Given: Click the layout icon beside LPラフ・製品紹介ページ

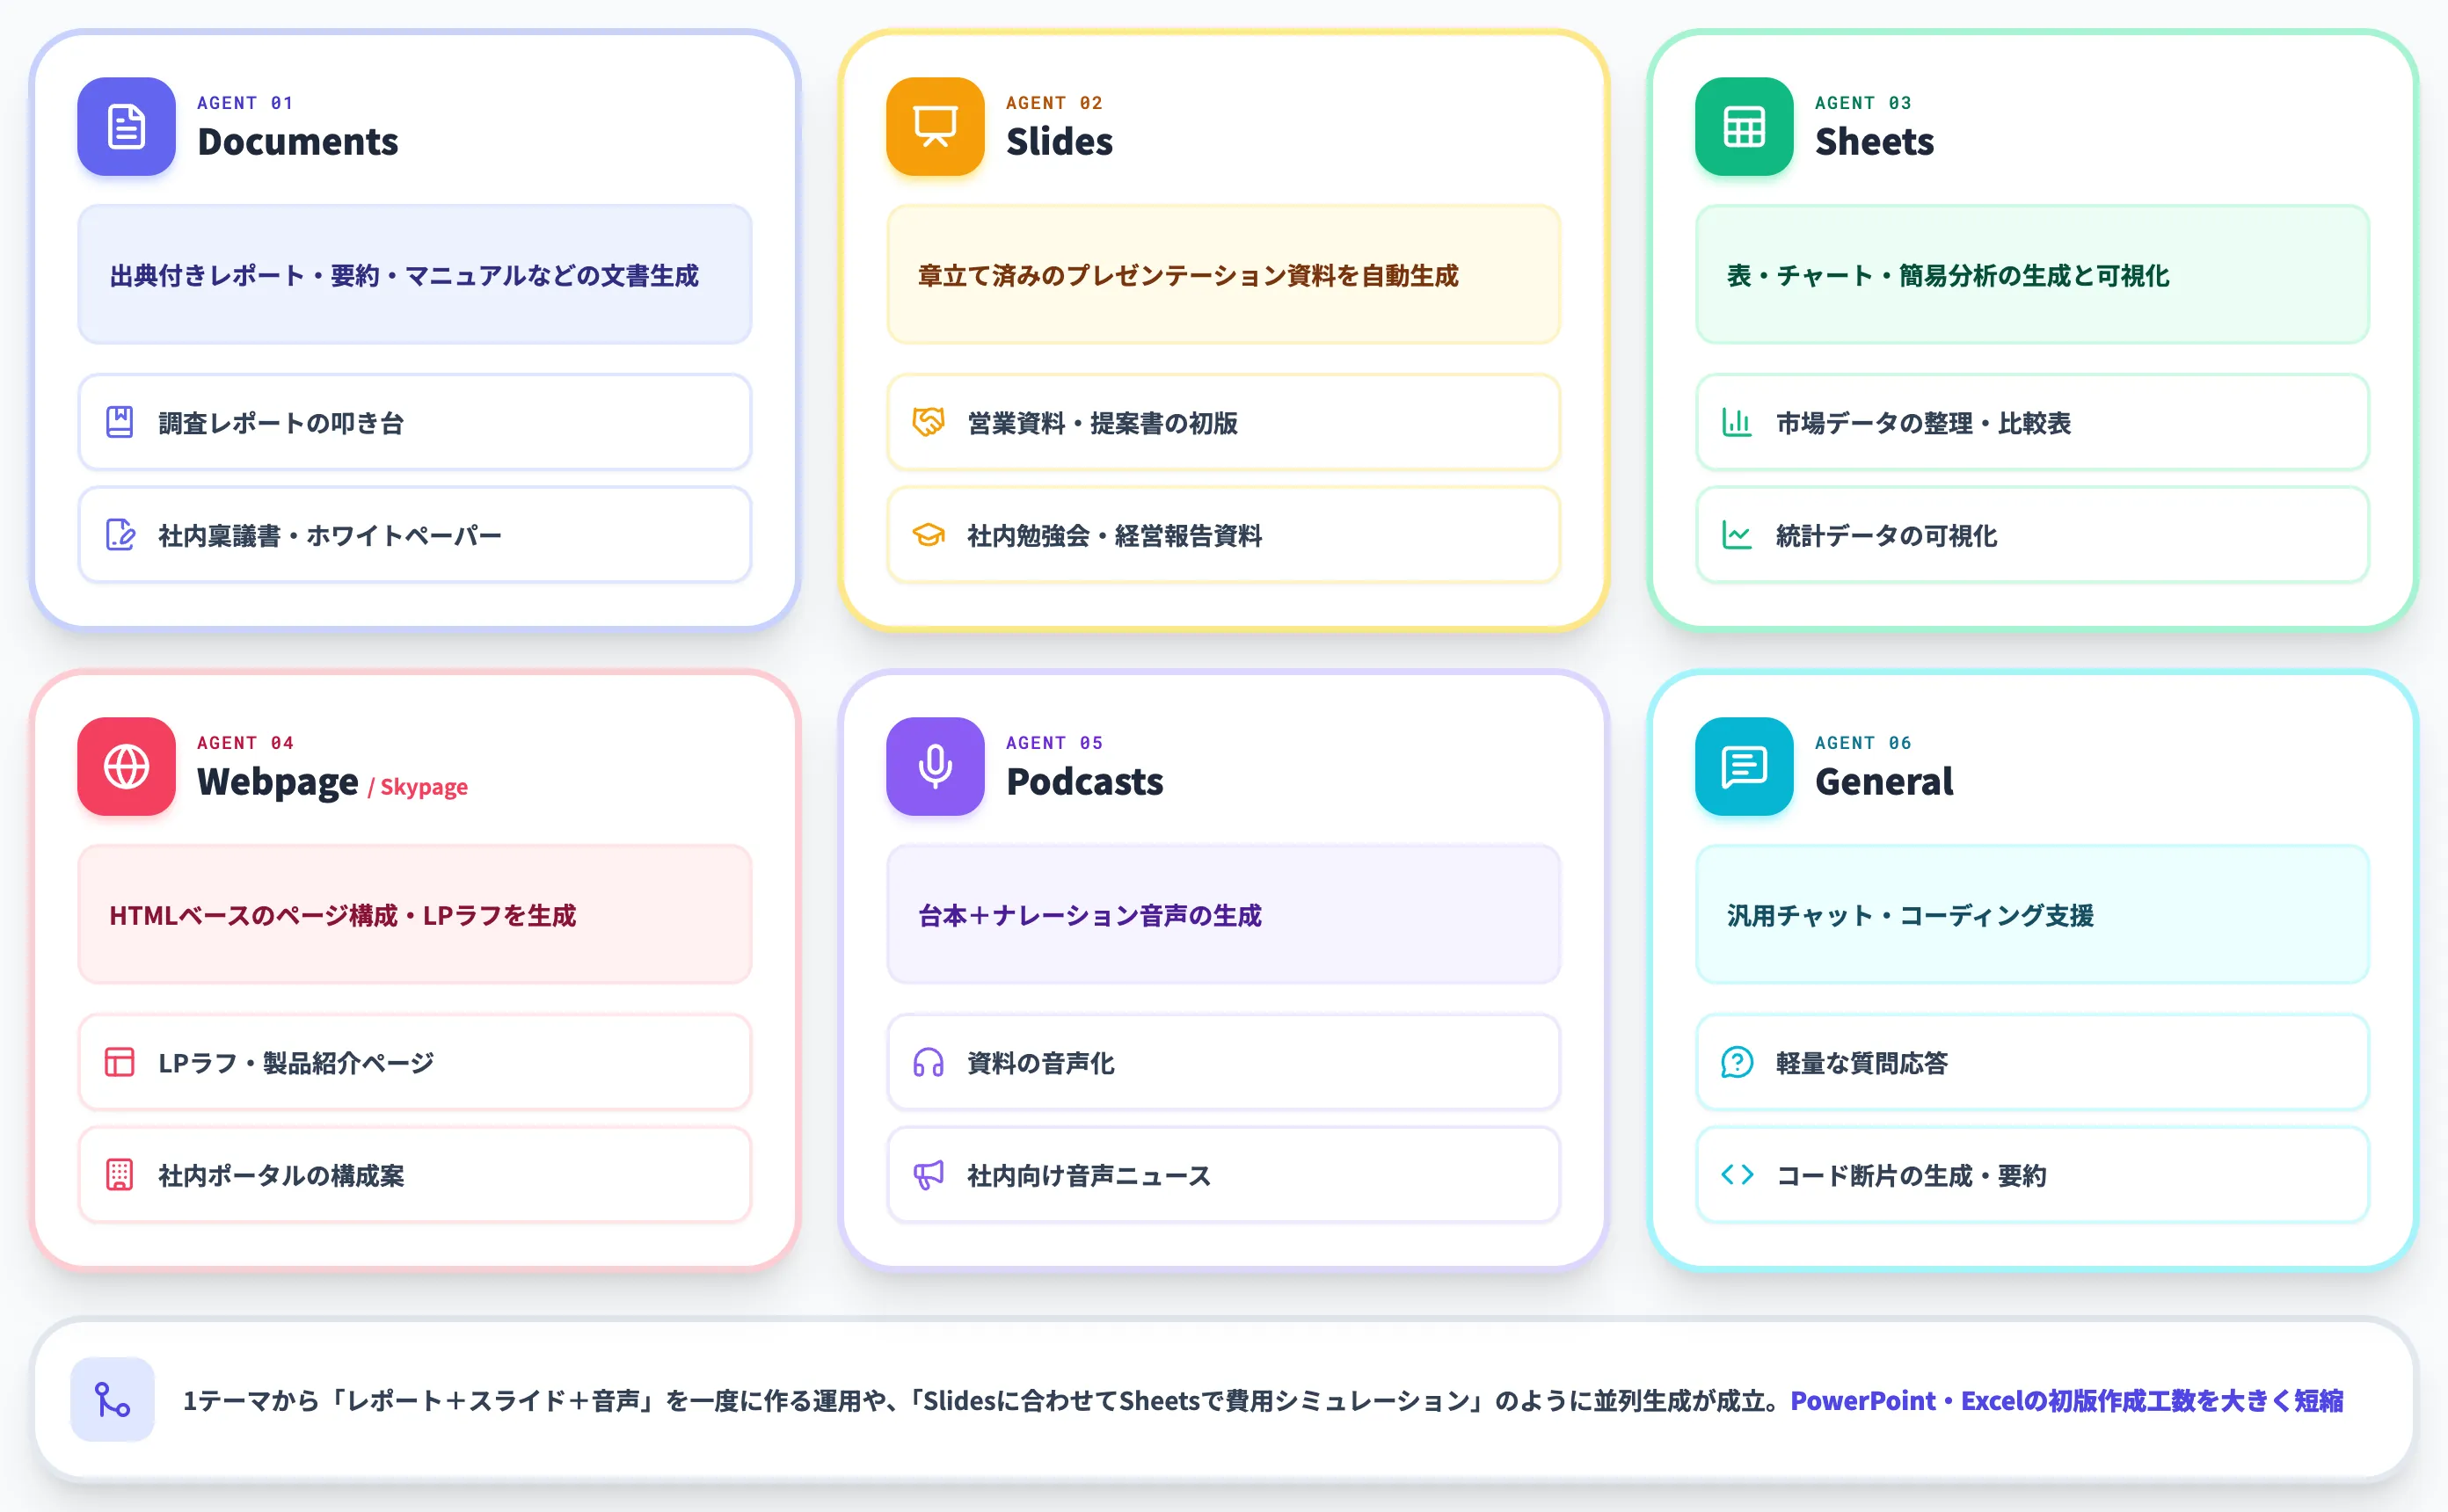Looking at the screenshot, I should coord(120,1062).
